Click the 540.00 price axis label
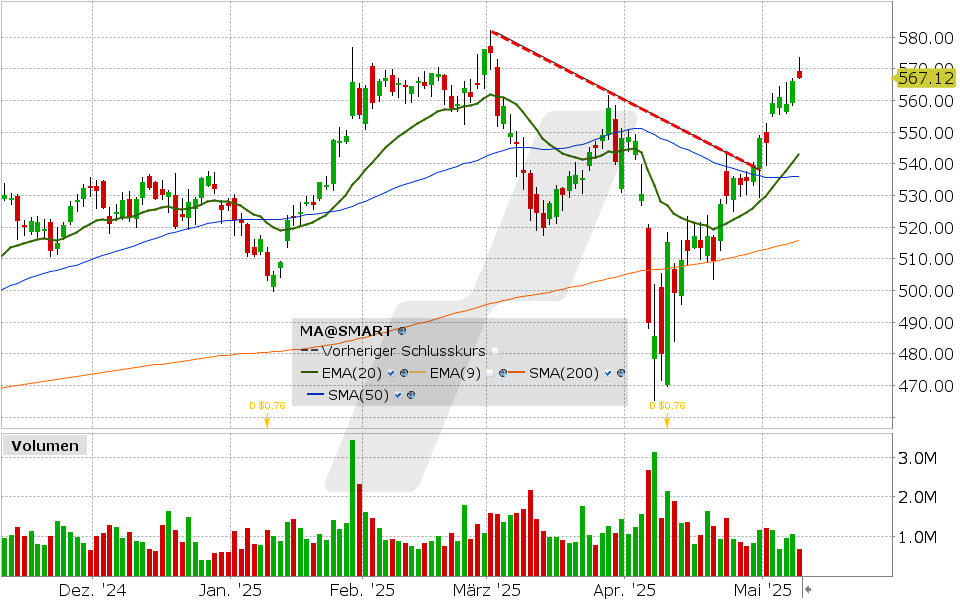The image size is (960, 600). pos(925,164)
